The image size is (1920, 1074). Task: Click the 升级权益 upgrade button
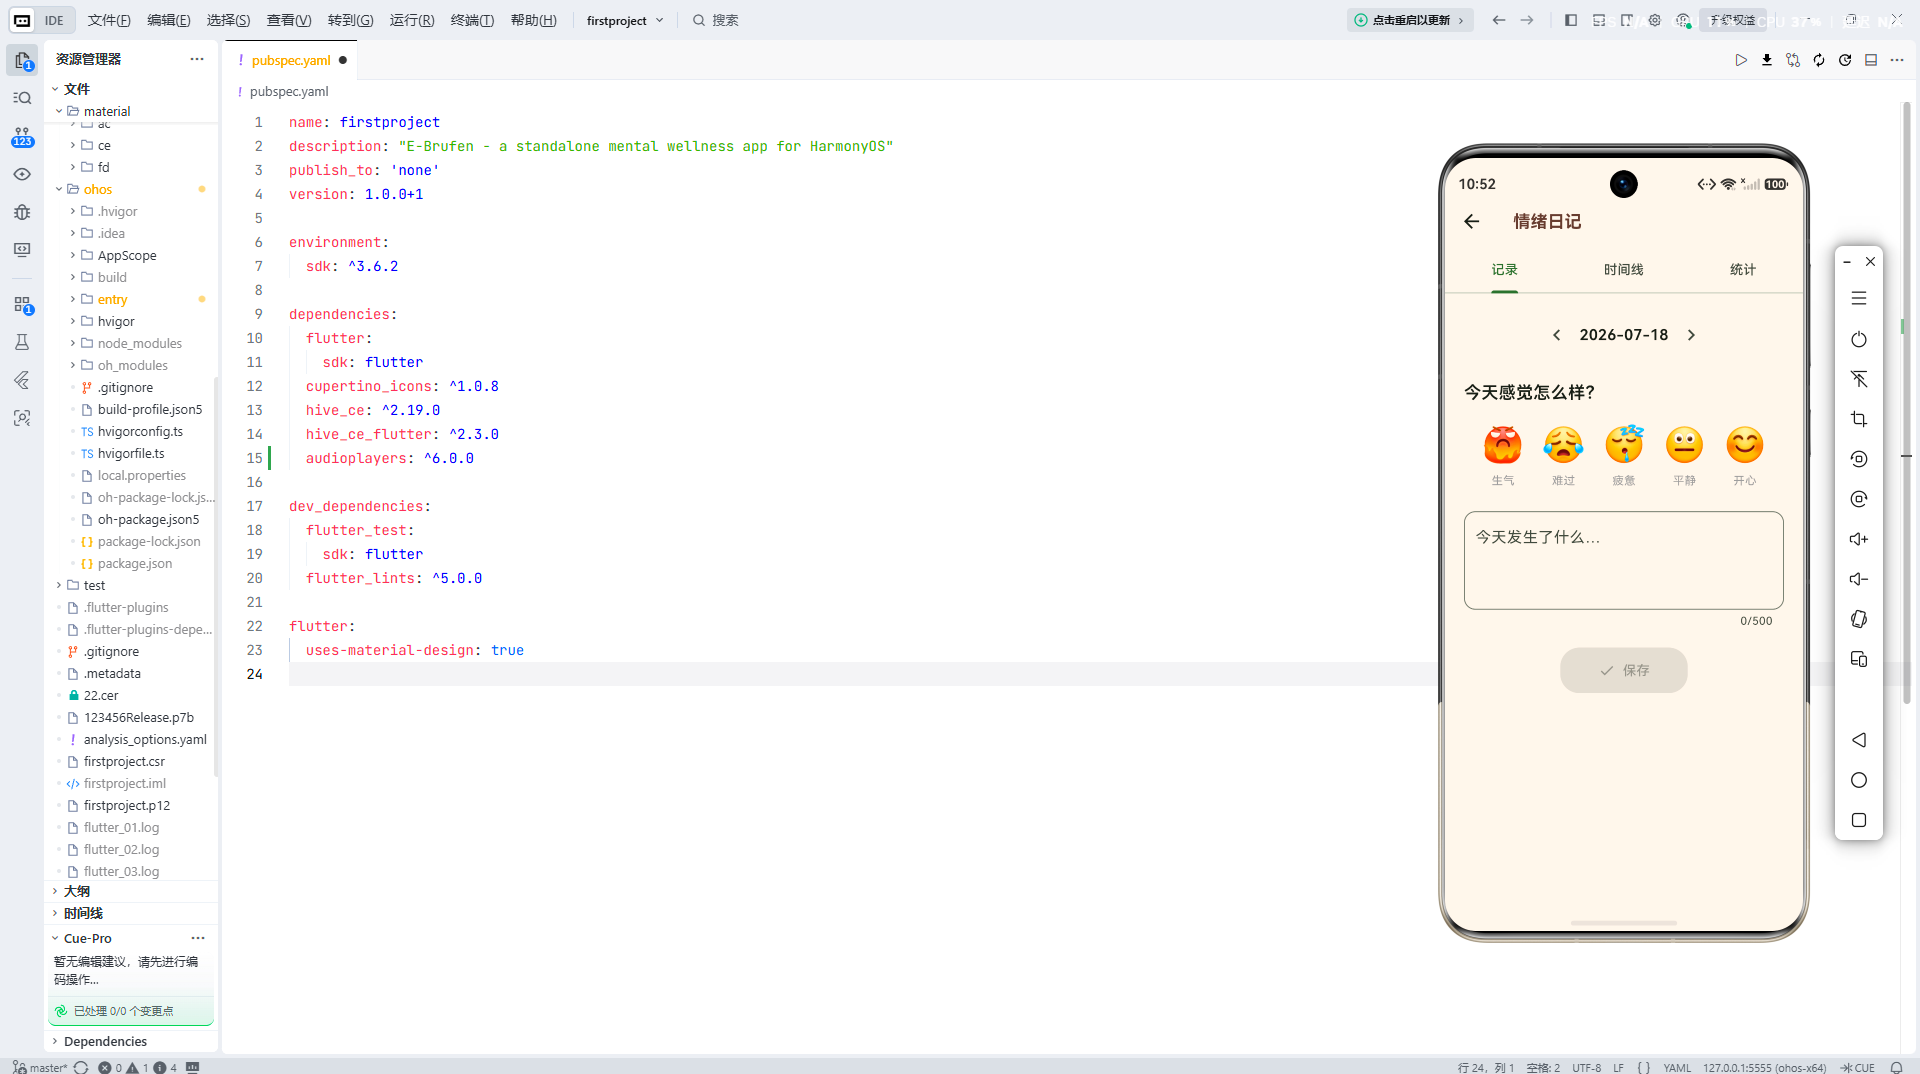[x=1732, y=20]
